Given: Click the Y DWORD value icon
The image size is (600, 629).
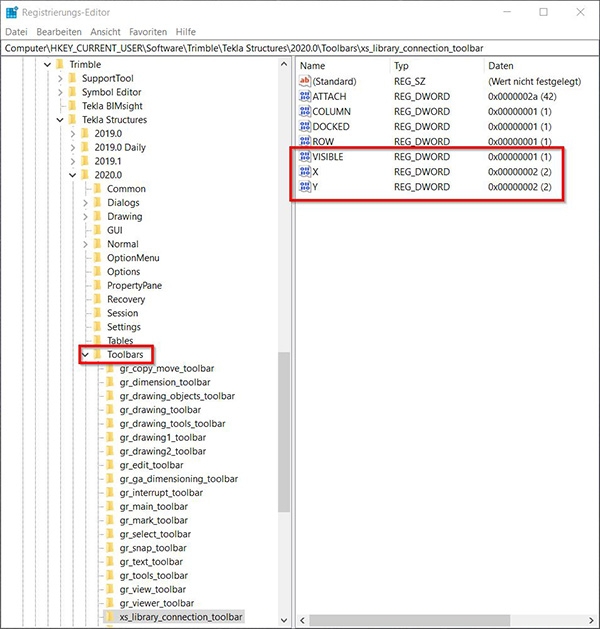Looking at the screenshot, I should click(x=305, y=187).
